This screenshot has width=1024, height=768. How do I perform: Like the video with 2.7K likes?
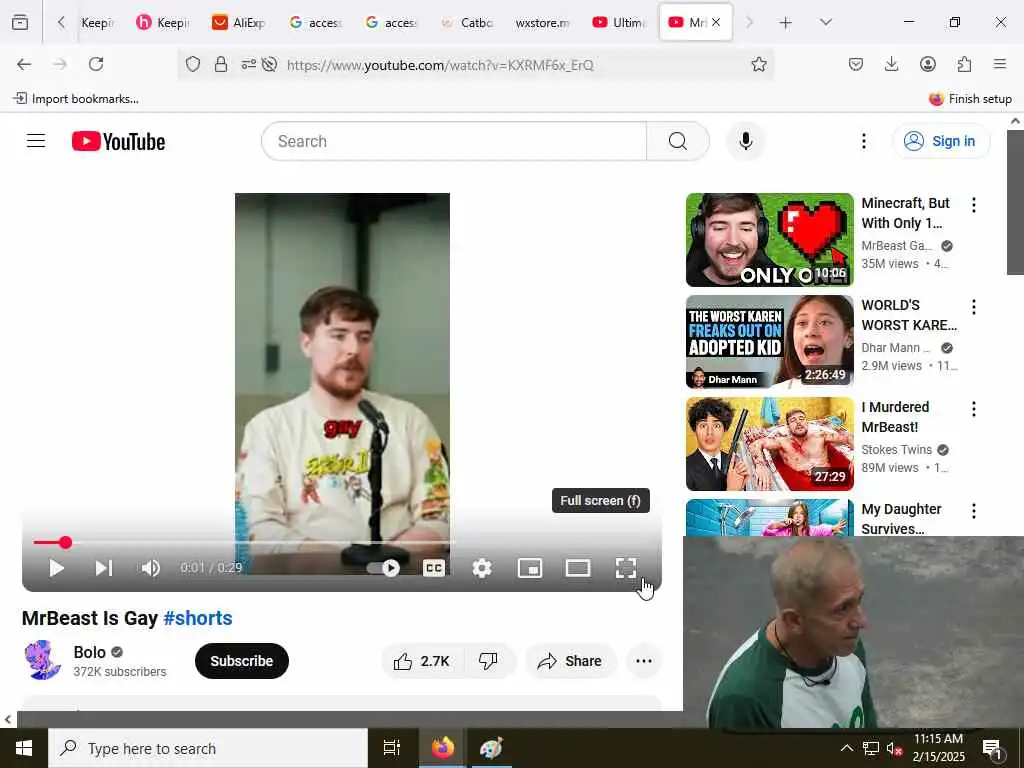coord(422,661)
